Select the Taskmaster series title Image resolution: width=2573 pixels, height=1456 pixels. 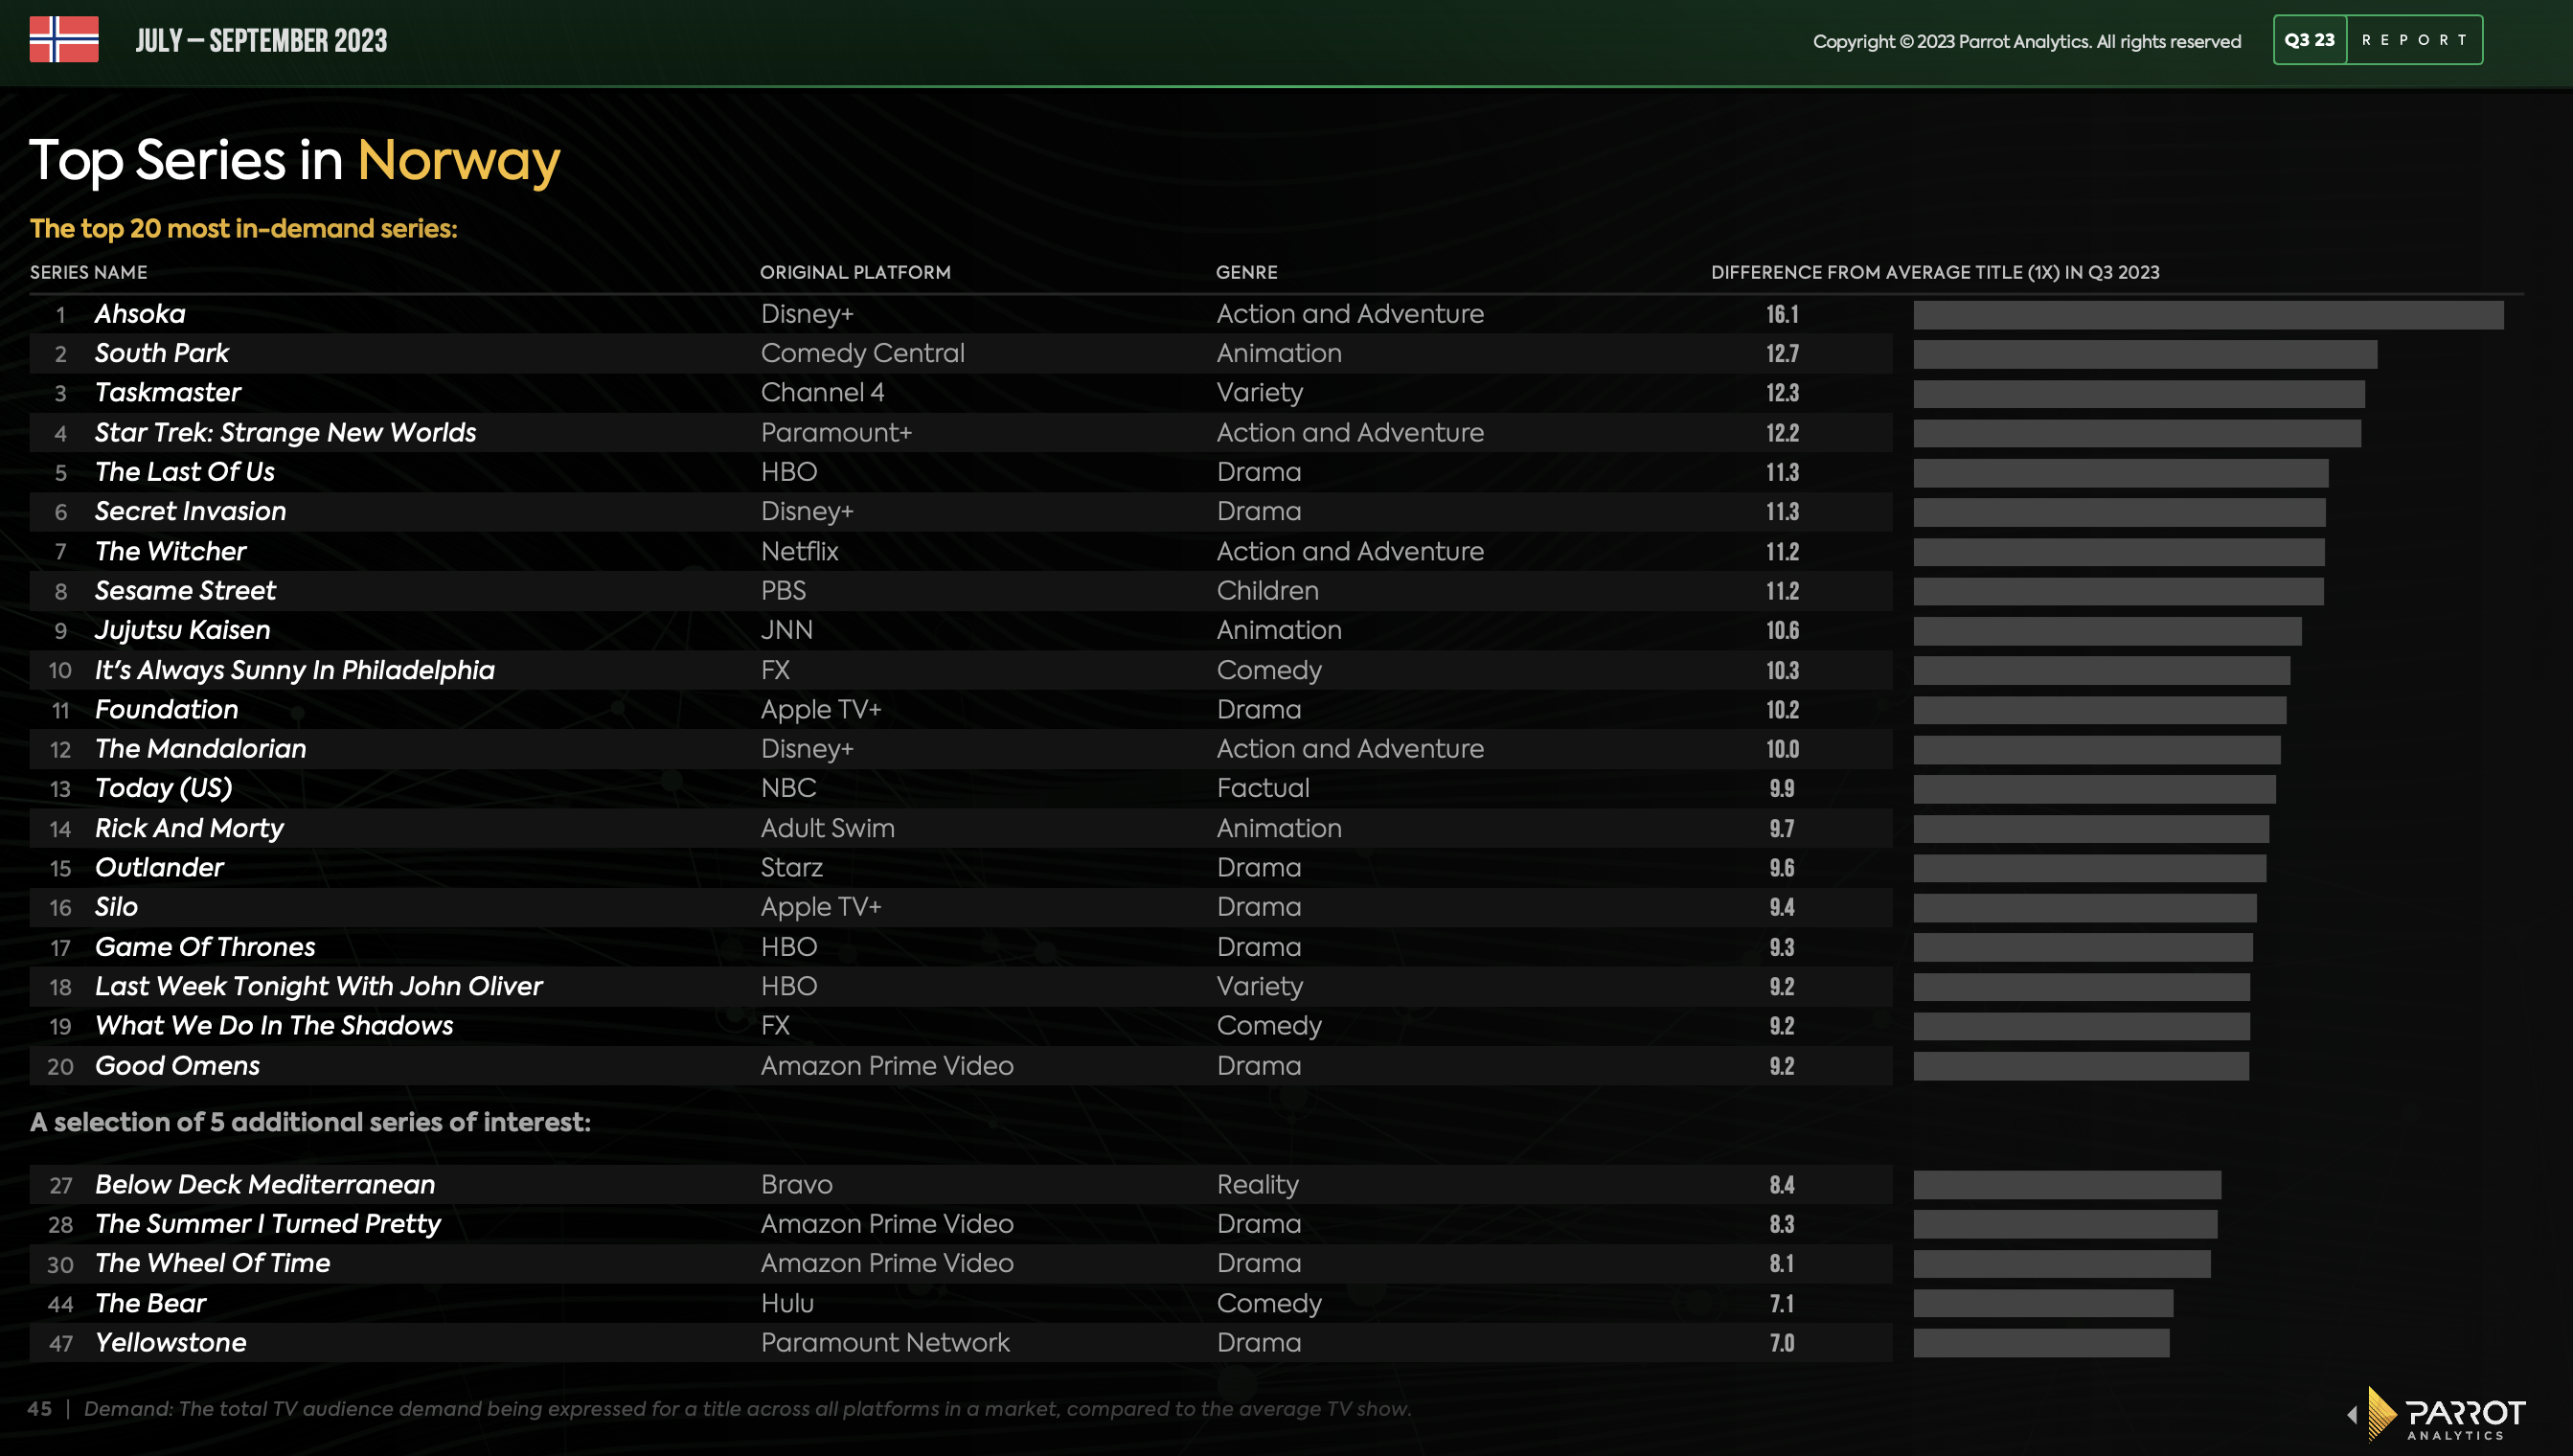coord(168,393)
